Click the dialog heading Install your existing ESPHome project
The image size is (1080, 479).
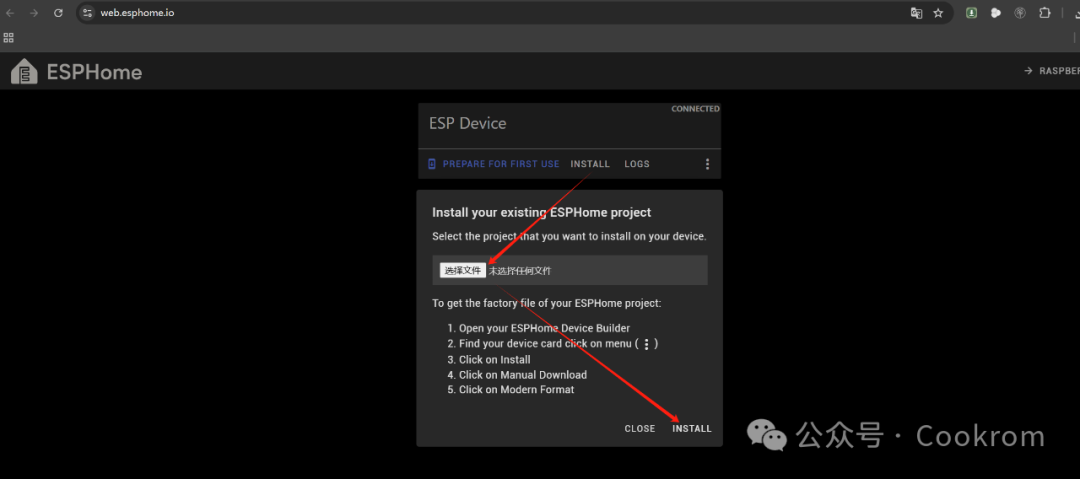click(x=541, y=212)
